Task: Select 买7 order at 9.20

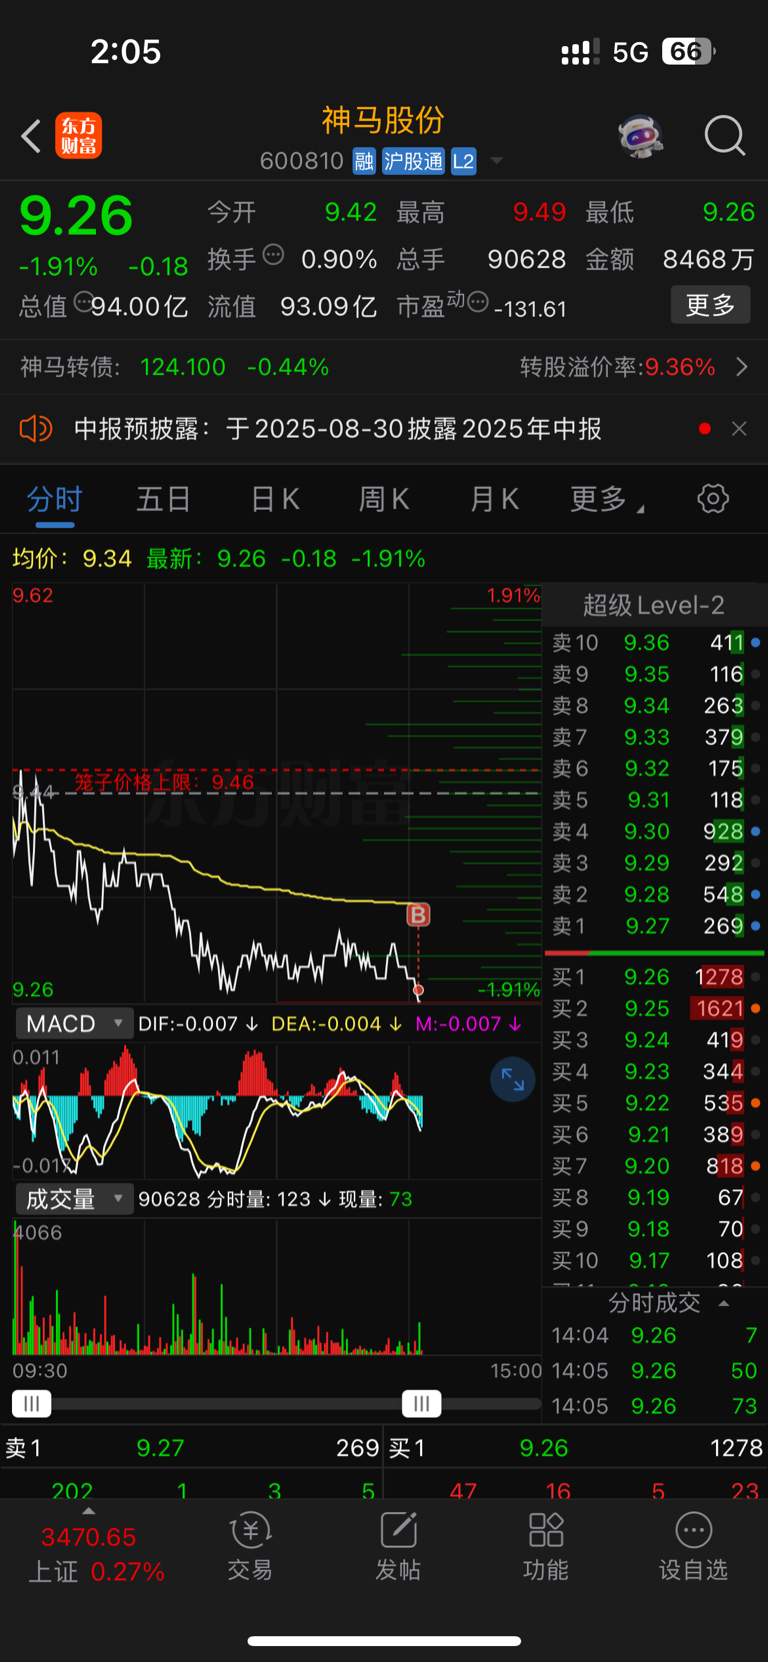Action: coord(655,1166)
